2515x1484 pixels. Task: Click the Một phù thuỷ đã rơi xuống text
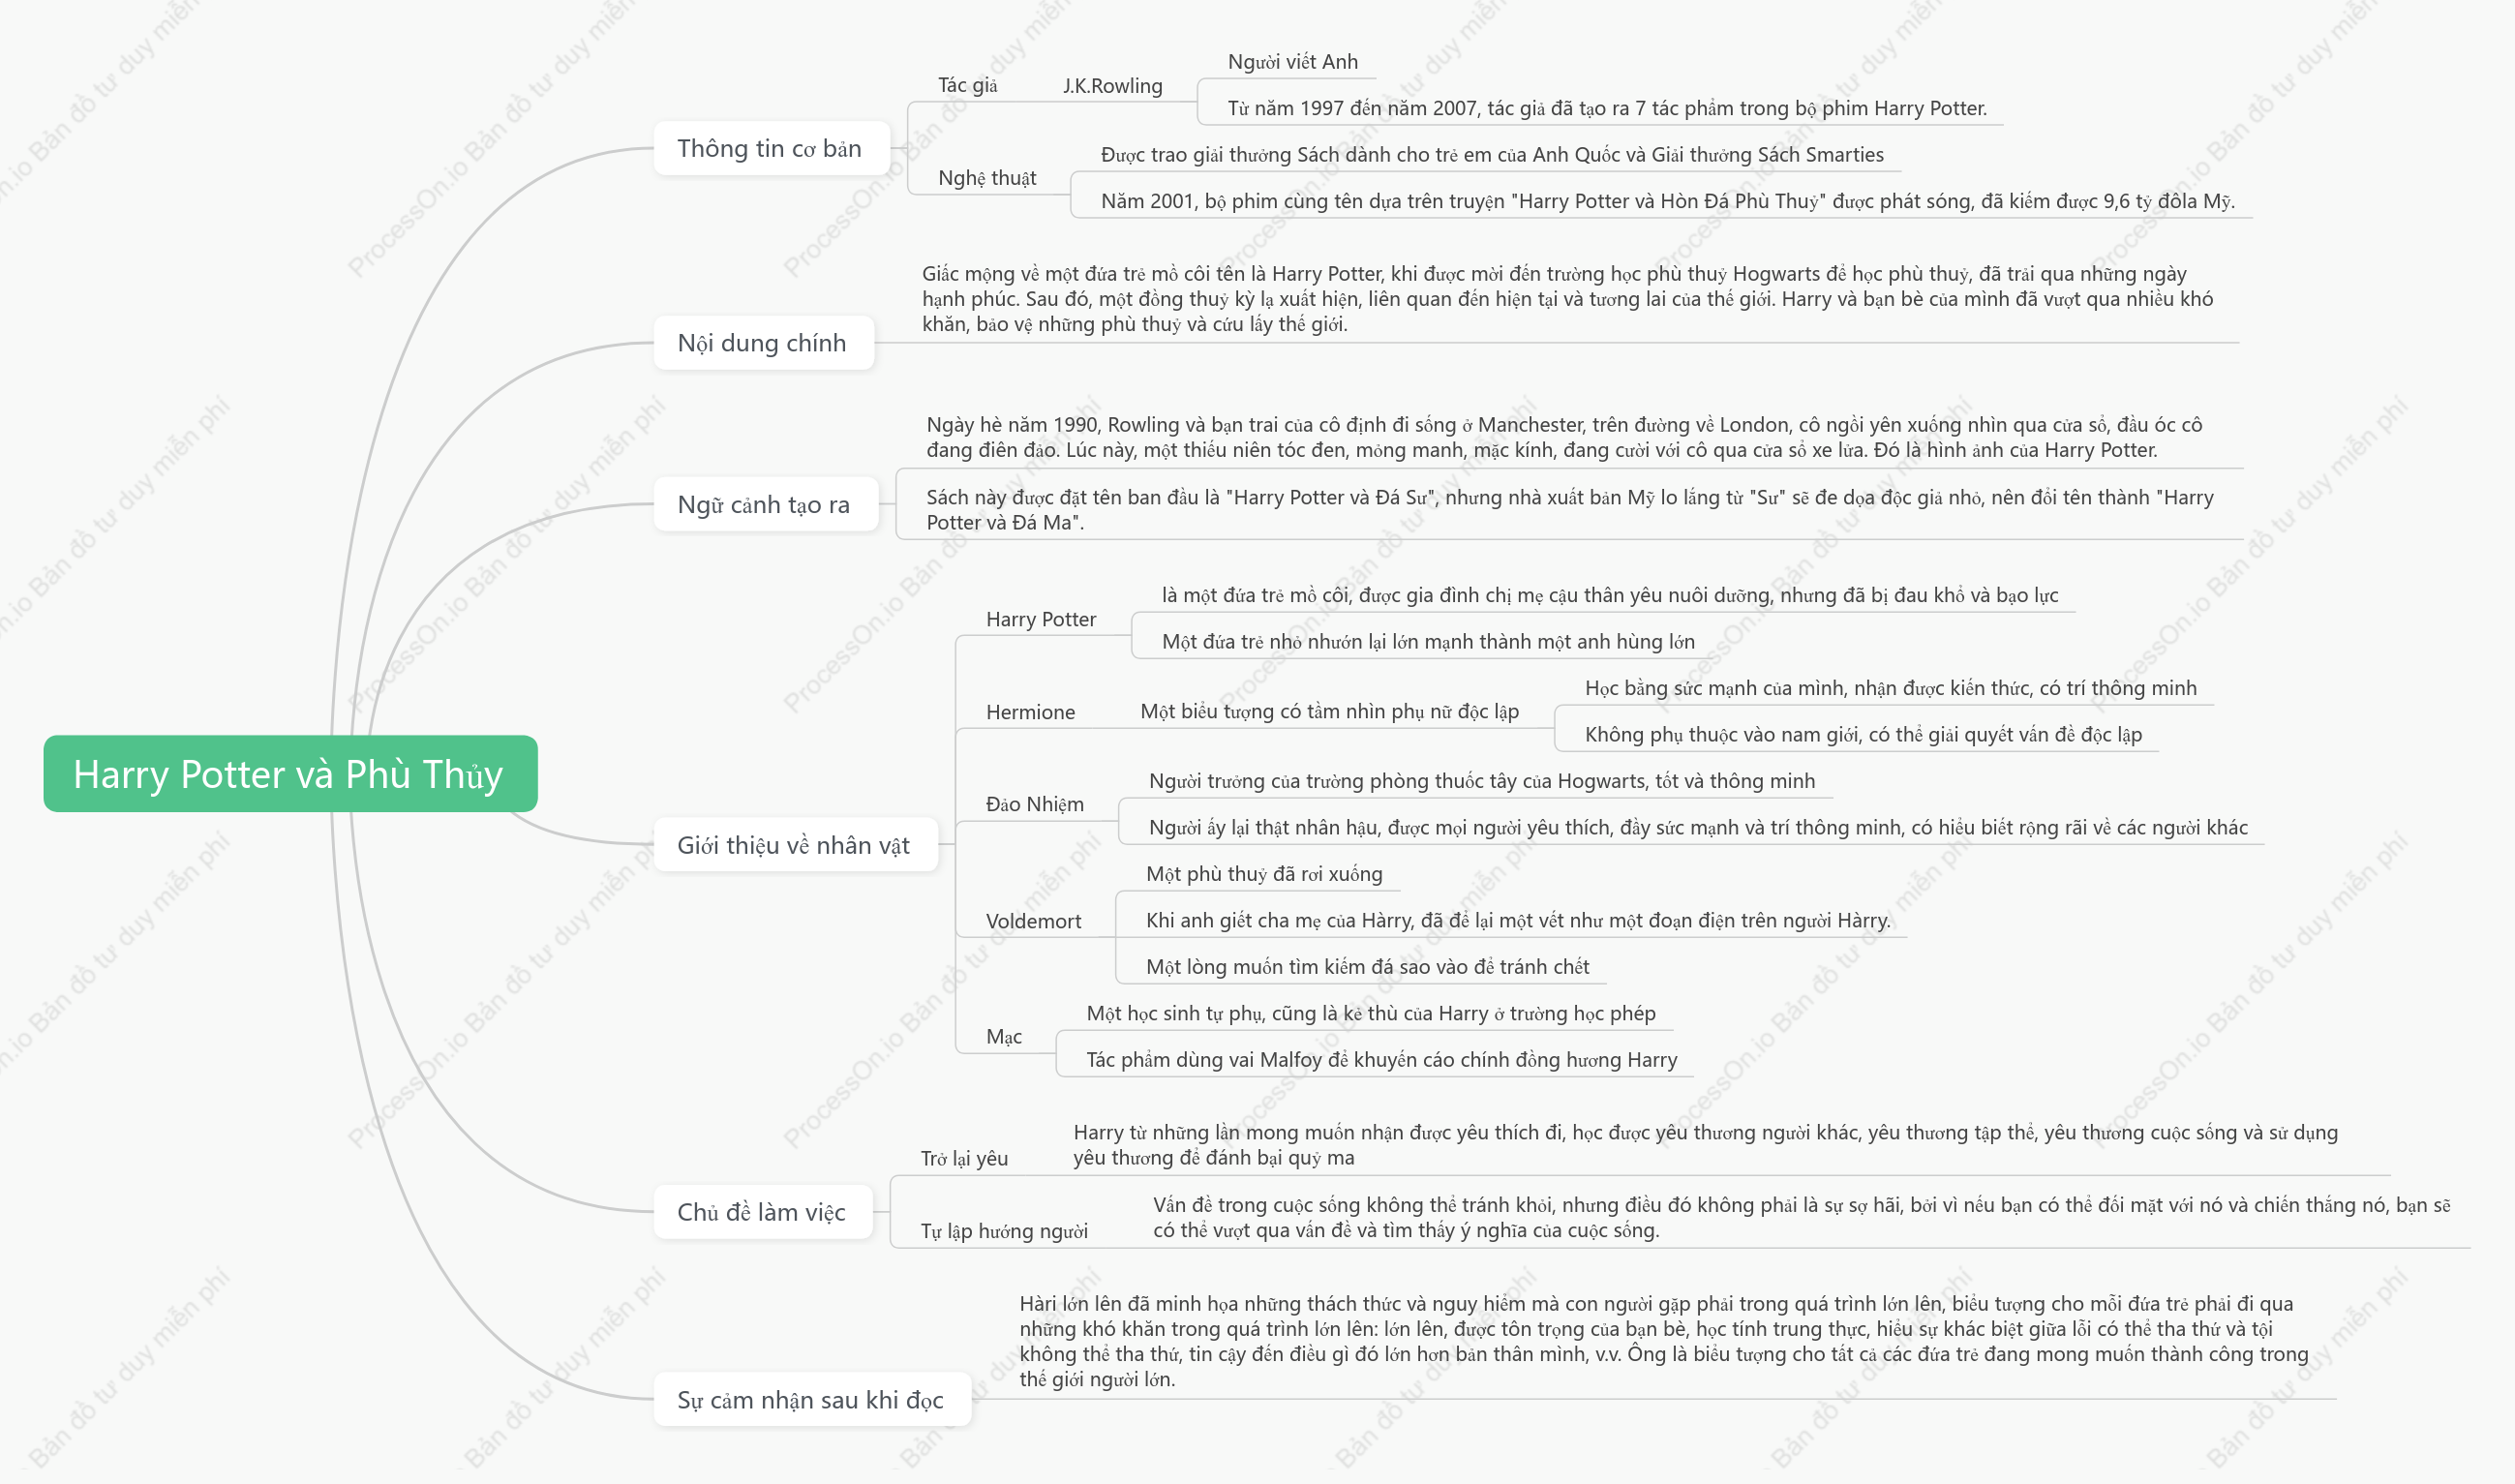coord(1264,874)
